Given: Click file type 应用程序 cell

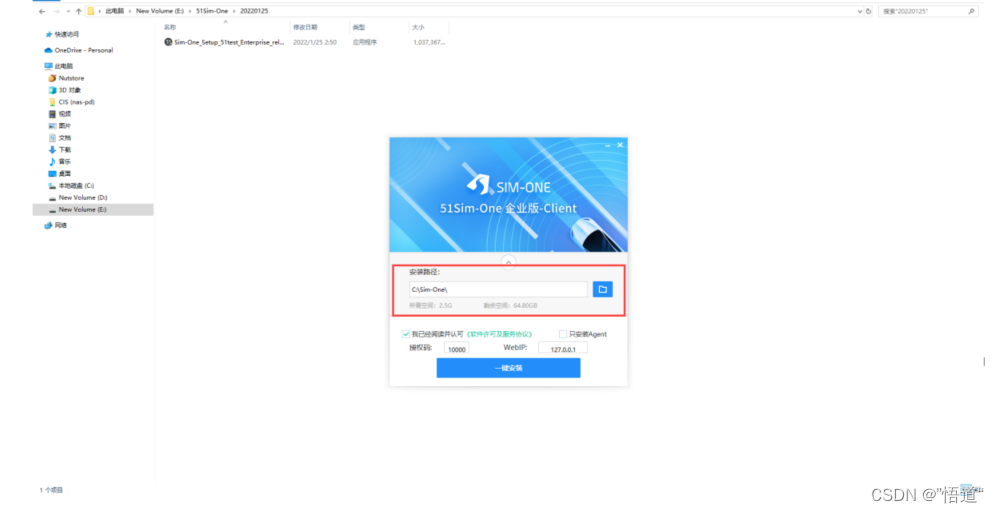Looking at the screenshot, I should pos(364,42).
